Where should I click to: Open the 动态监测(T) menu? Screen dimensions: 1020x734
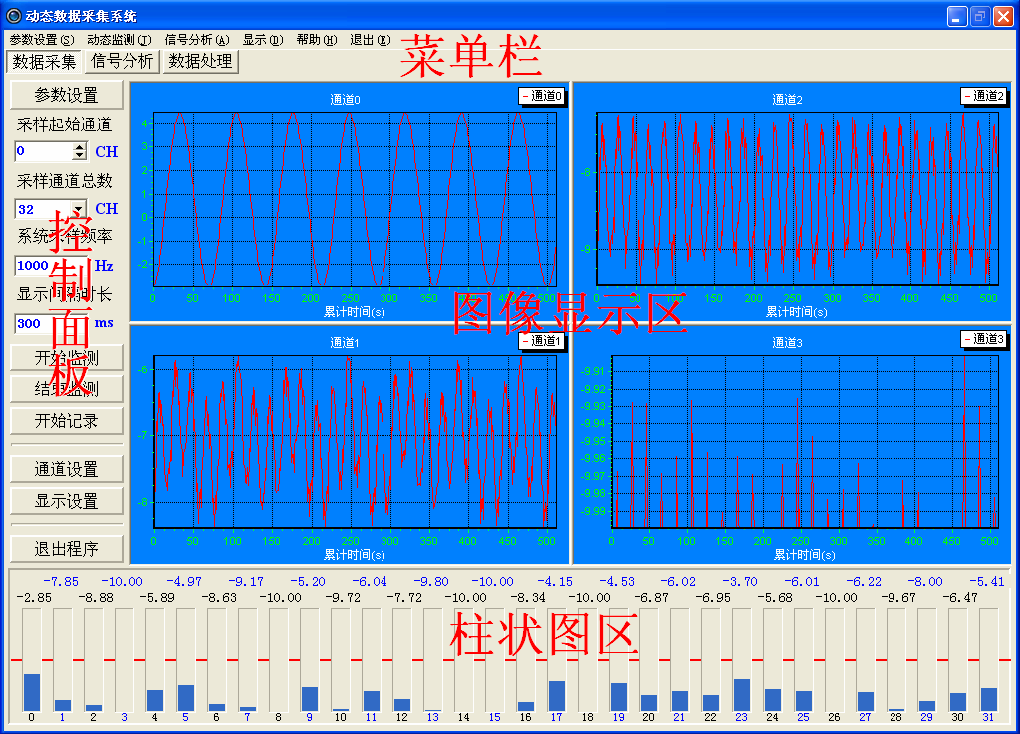[x=118, y=40]
